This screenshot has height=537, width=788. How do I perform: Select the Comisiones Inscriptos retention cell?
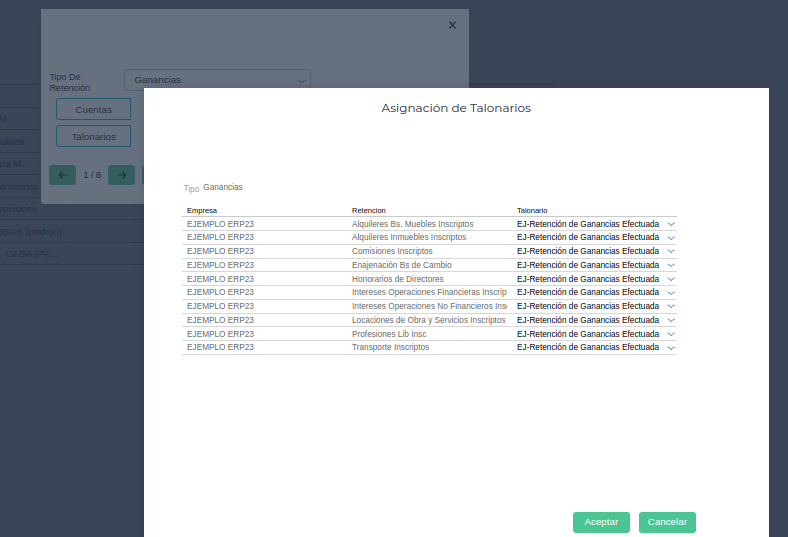click(392, 251)
